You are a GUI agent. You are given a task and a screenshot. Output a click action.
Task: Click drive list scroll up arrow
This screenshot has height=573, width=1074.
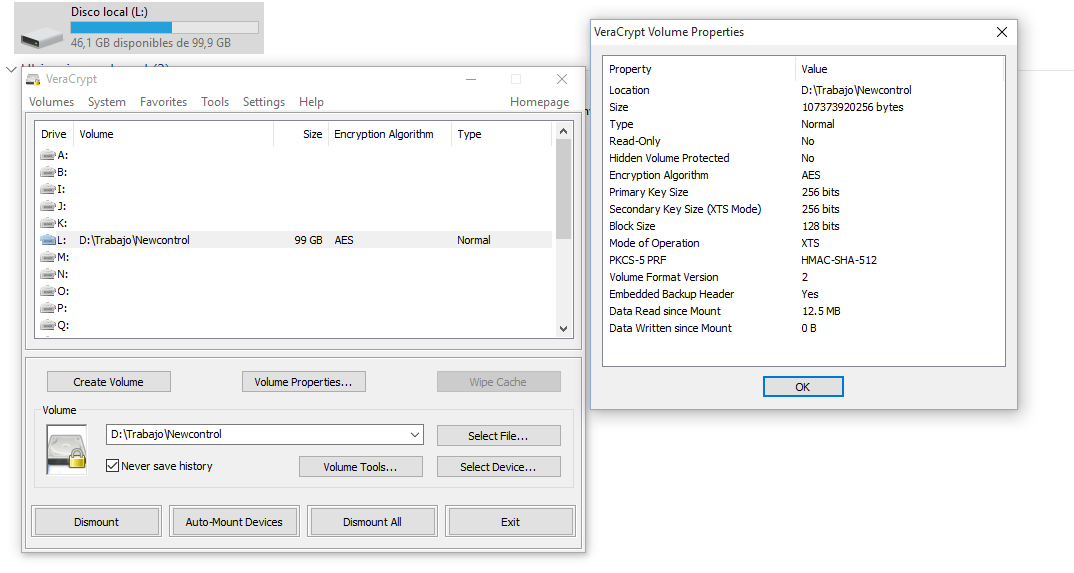click(x=563, y=131)
